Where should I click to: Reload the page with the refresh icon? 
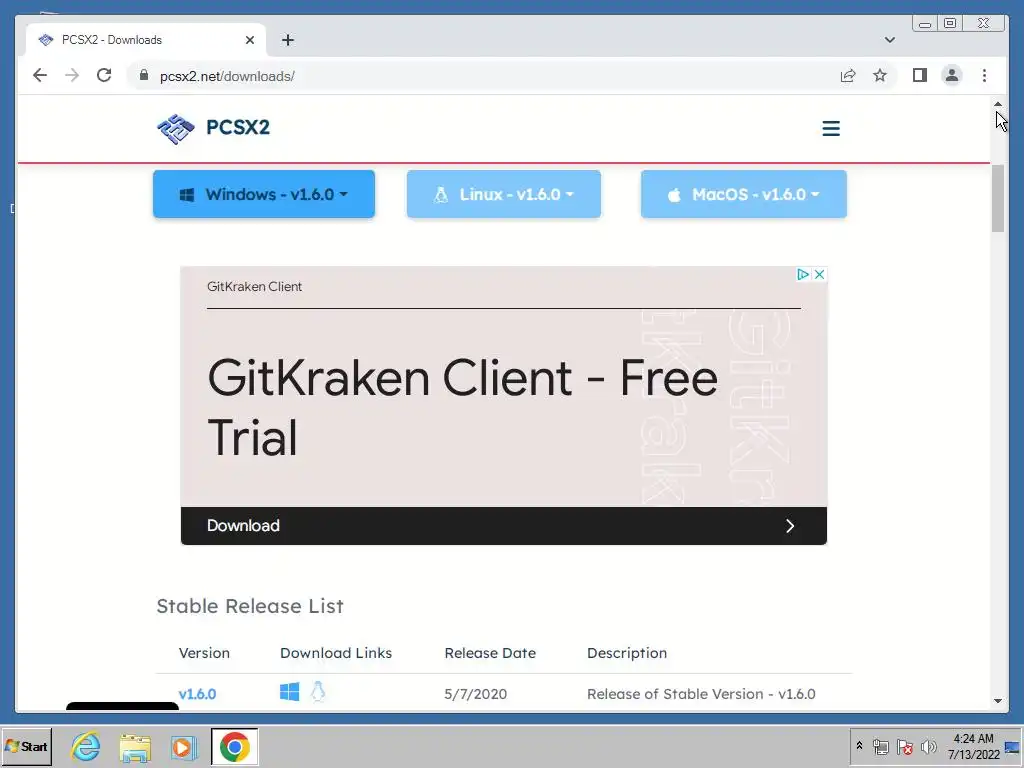click(x=104, y=76)
